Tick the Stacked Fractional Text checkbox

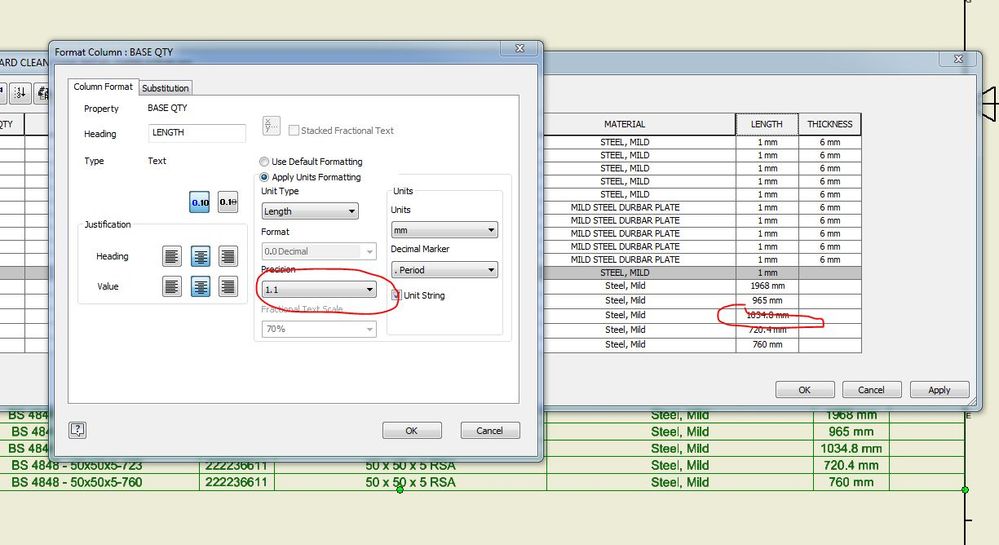[x=294, y=130]
